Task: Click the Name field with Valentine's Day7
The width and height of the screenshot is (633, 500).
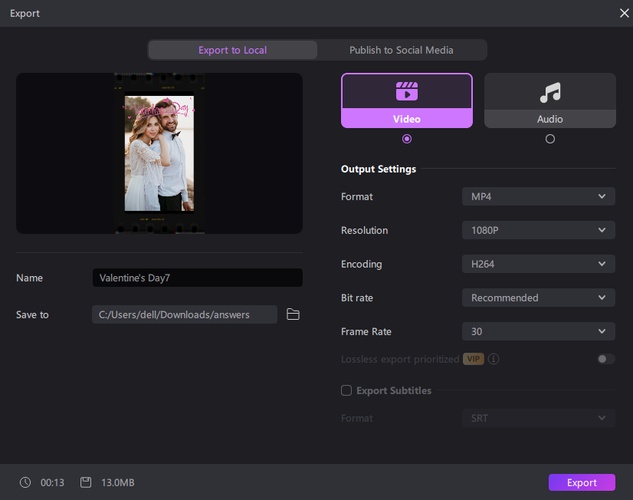Action: click(197, 278)
